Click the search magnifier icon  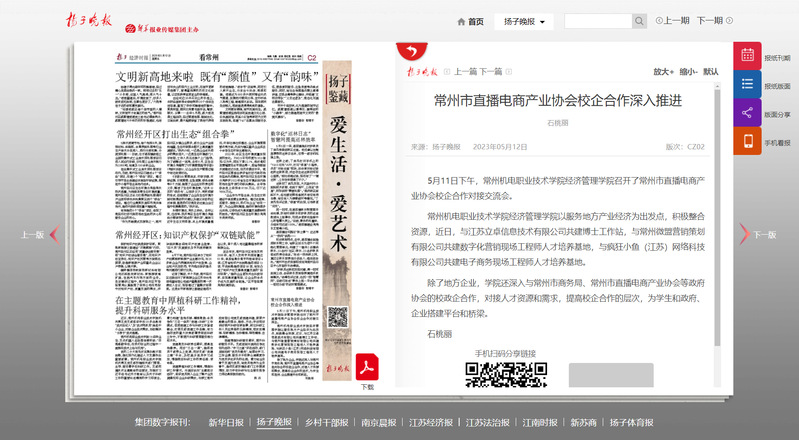[x=639, y=21]
